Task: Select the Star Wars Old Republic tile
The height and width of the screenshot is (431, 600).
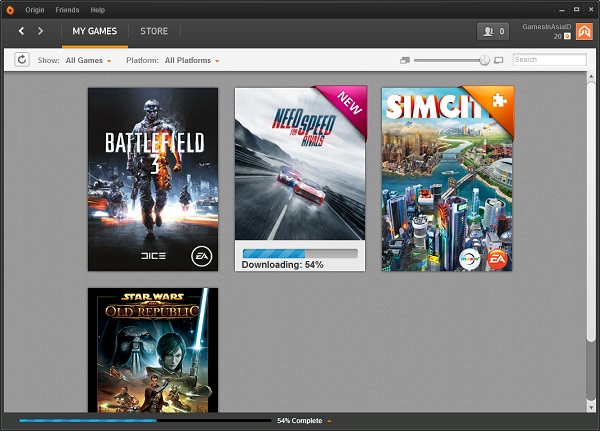Action: (x=153, y=350)
